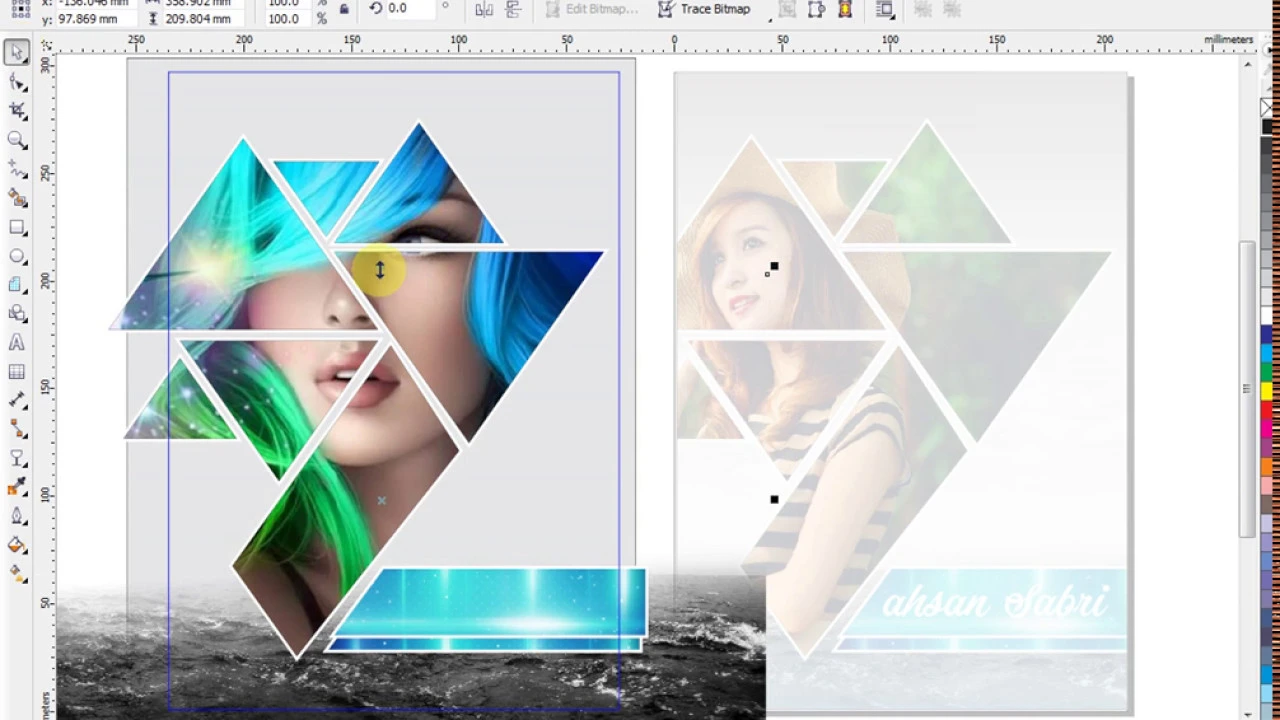The height and width of the screenshot is (720, 1280).
Task: Click the selection center X marker
Action: [381, 501]
